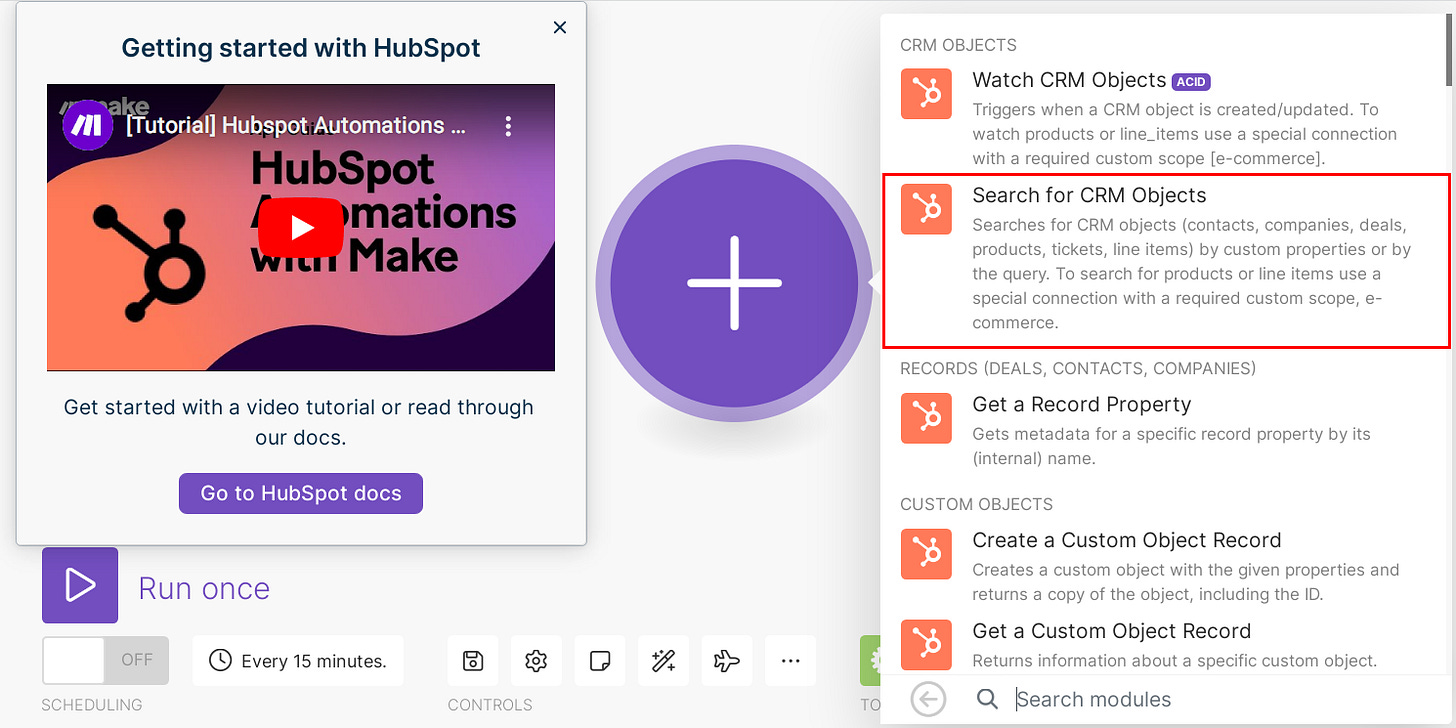Click the CUSTOM OBJECTS section heading
This screenshot has height=728, width=1456.
[x=976, y=504]
